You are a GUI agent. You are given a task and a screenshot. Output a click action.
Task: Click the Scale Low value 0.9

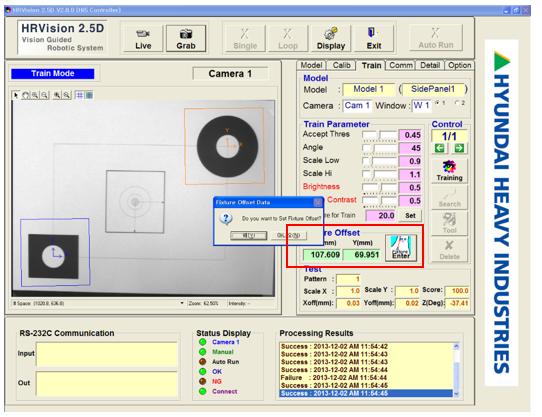tap(410, 161)
